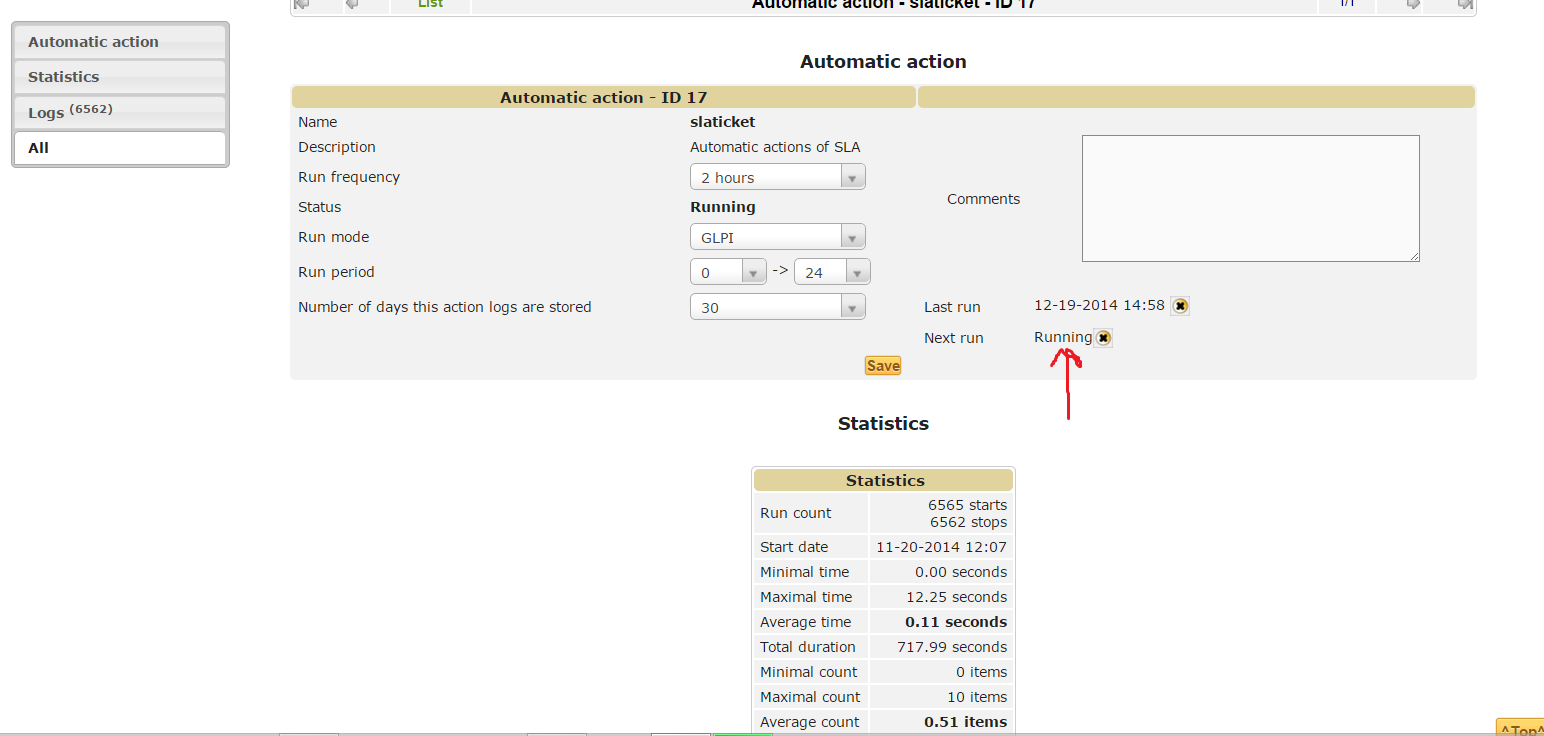Open the Run period end hour dropdown
Image resolution: width=1544 pixels, height=736 pixels.
[832, 272]
